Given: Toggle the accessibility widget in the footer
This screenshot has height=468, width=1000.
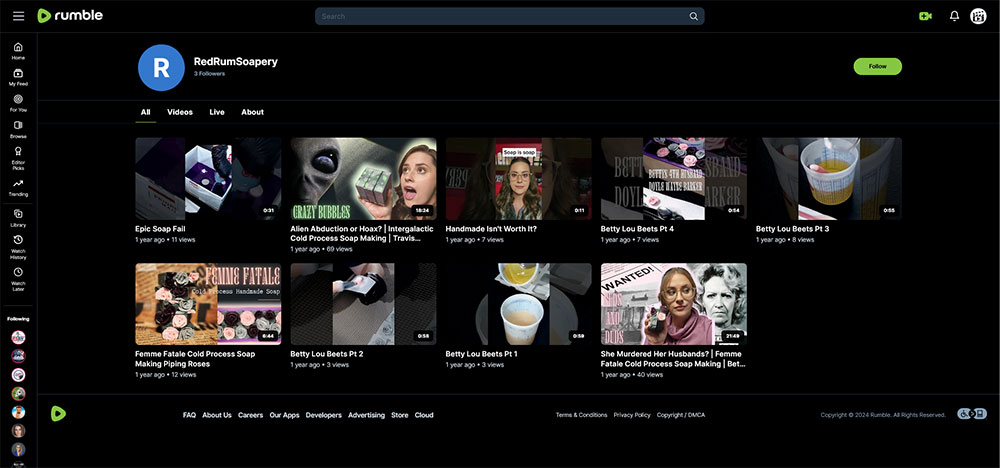Looking at the screenshot, I should point(972,414).
